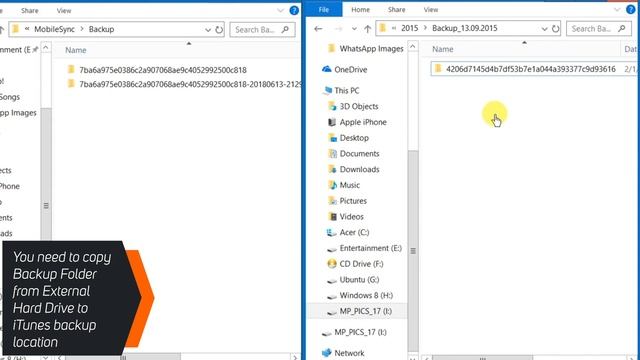Open recent locations dropdown in right window

(354, 29)
